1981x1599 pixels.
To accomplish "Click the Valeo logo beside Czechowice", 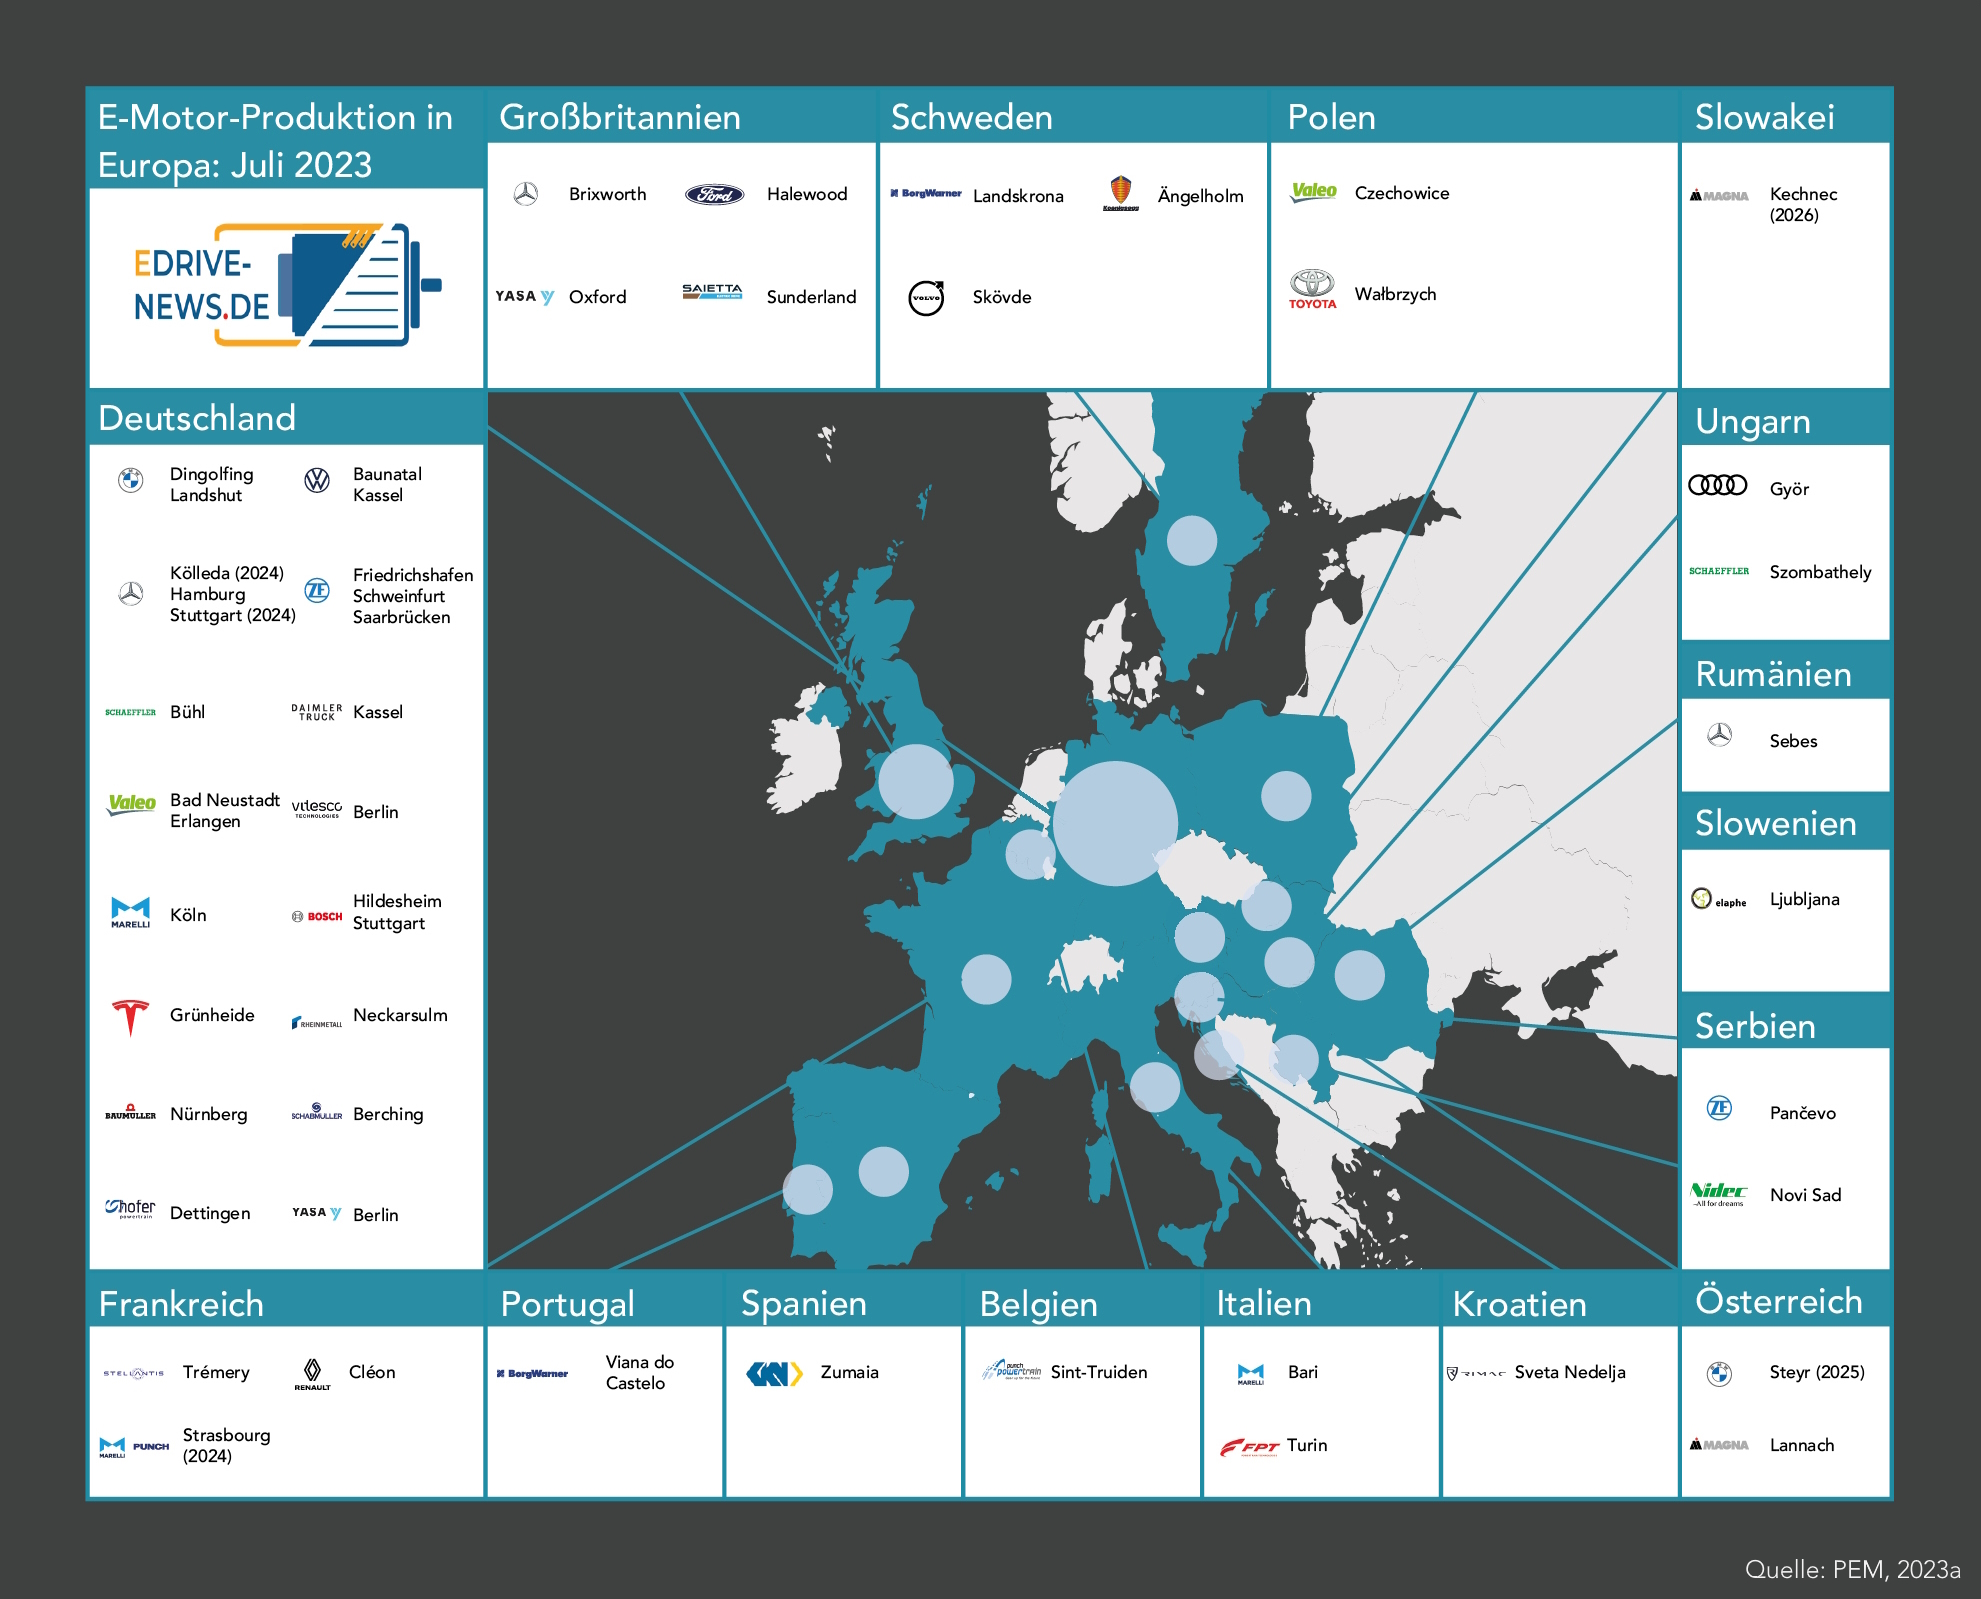I will coord(1313,192).
